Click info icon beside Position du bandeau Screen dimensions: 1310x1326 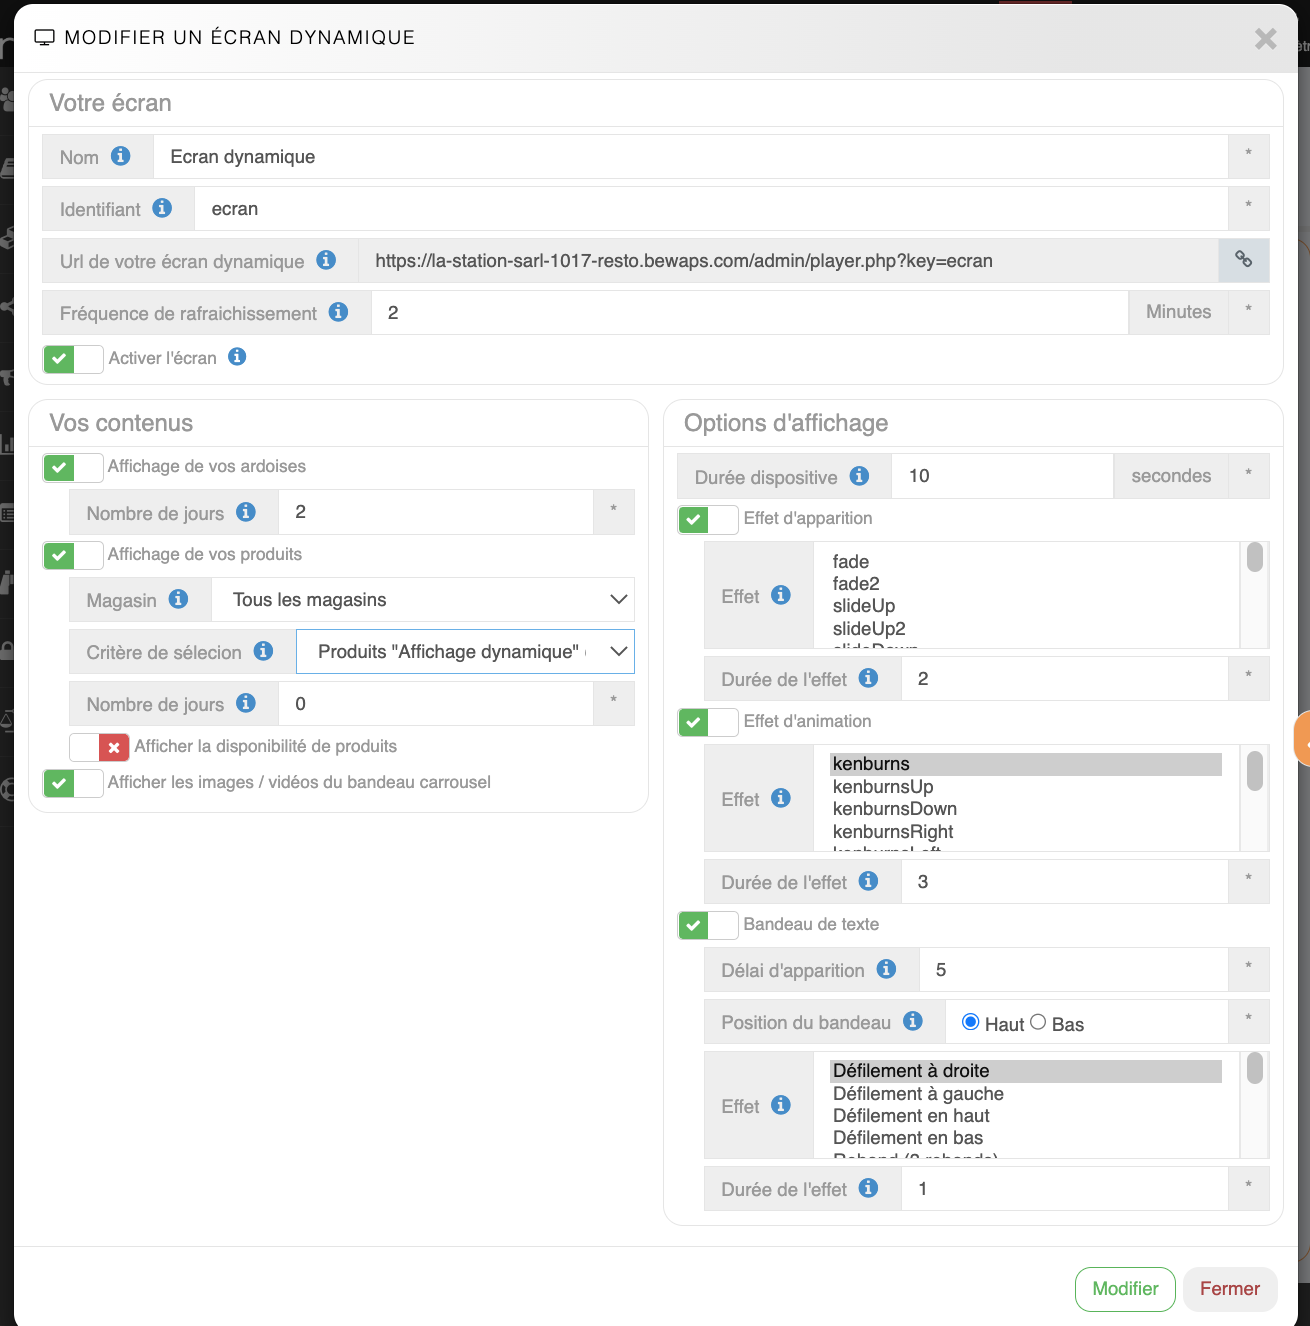pyautogui.click(x=913, y=1021)
